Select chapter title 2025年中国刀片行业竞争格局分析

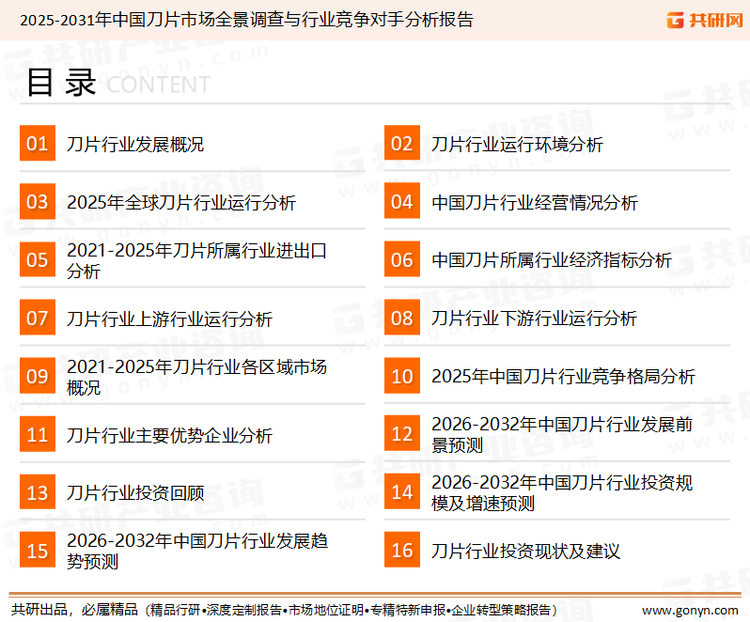(x=563, y=377)
